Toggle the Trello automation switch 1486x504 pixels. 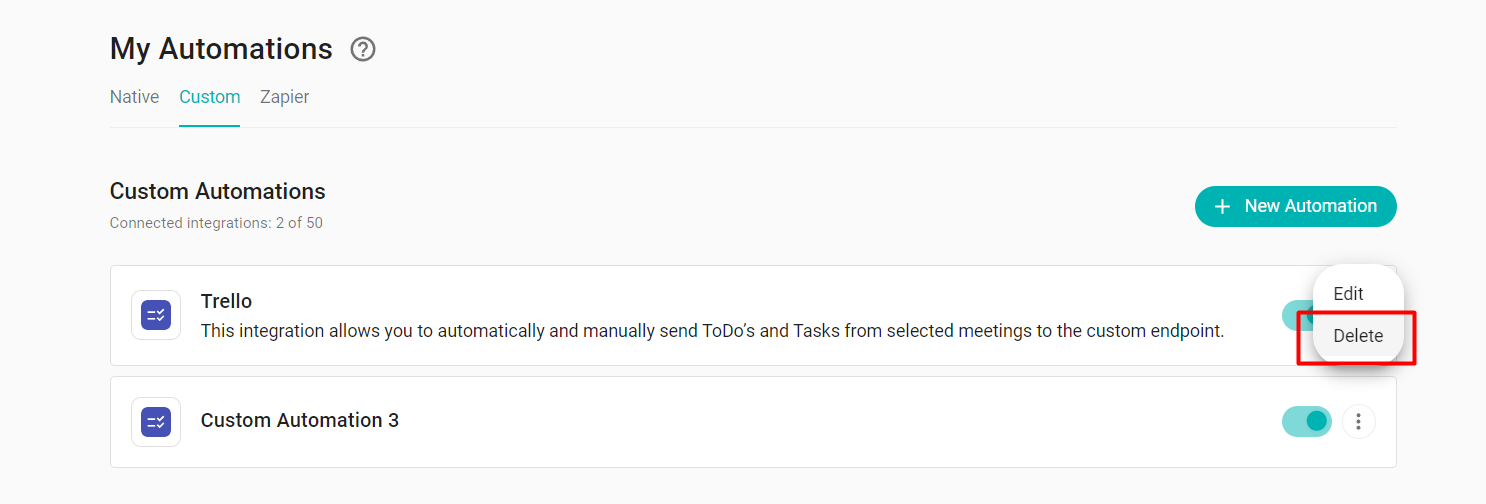point(1297,315)
